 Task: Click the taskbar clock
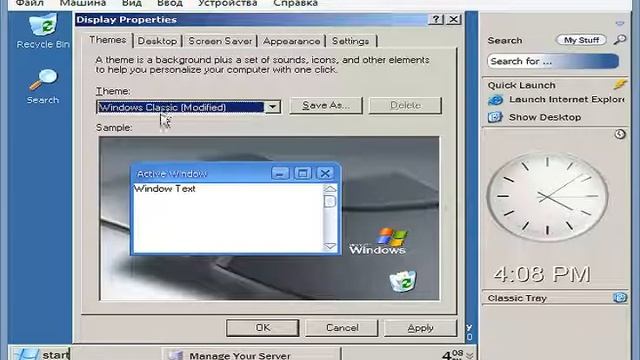453,354
